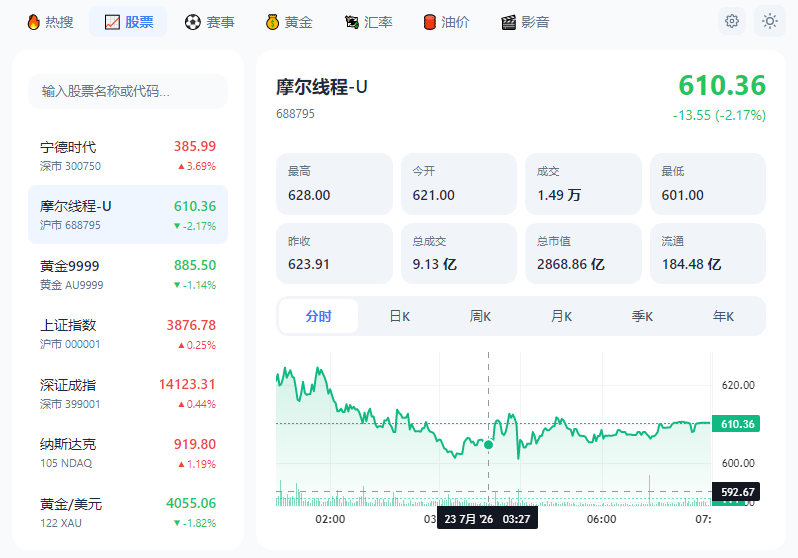Screen dimensions: 798x558
Task: Switch to the 影音 tab
Action: click(x=525, y=22)
